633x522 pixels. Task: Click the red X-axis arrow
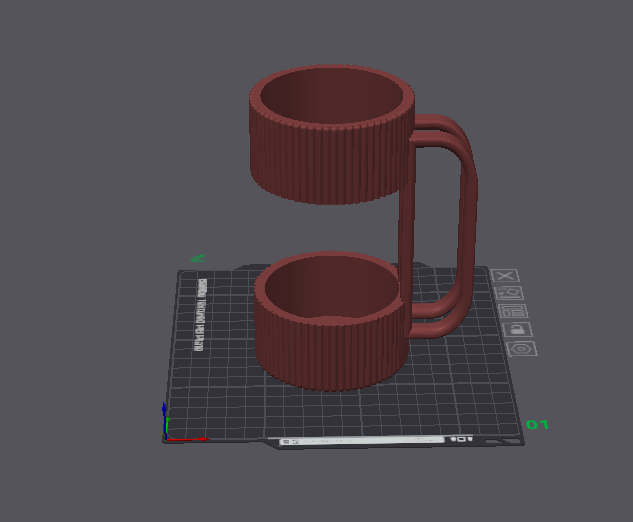click(188, 439)
